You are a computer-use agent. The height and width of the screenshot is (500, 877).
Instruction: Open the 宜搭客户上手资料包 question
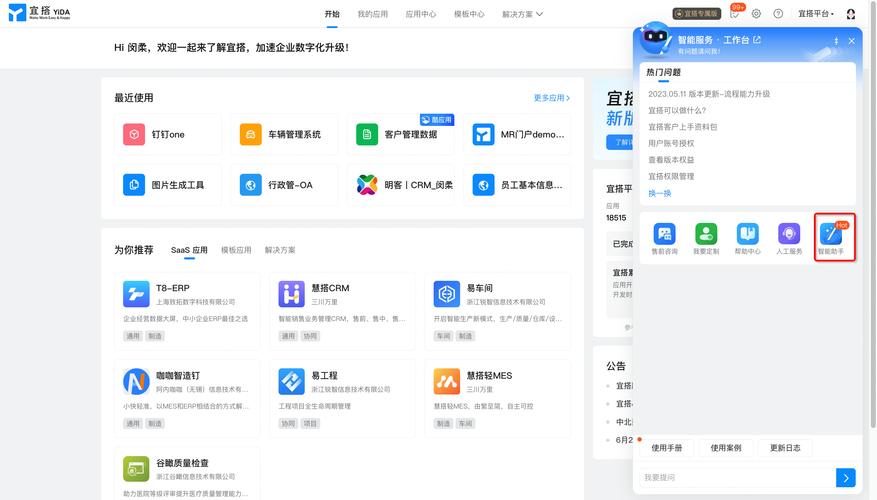click(x=682, y=127)
